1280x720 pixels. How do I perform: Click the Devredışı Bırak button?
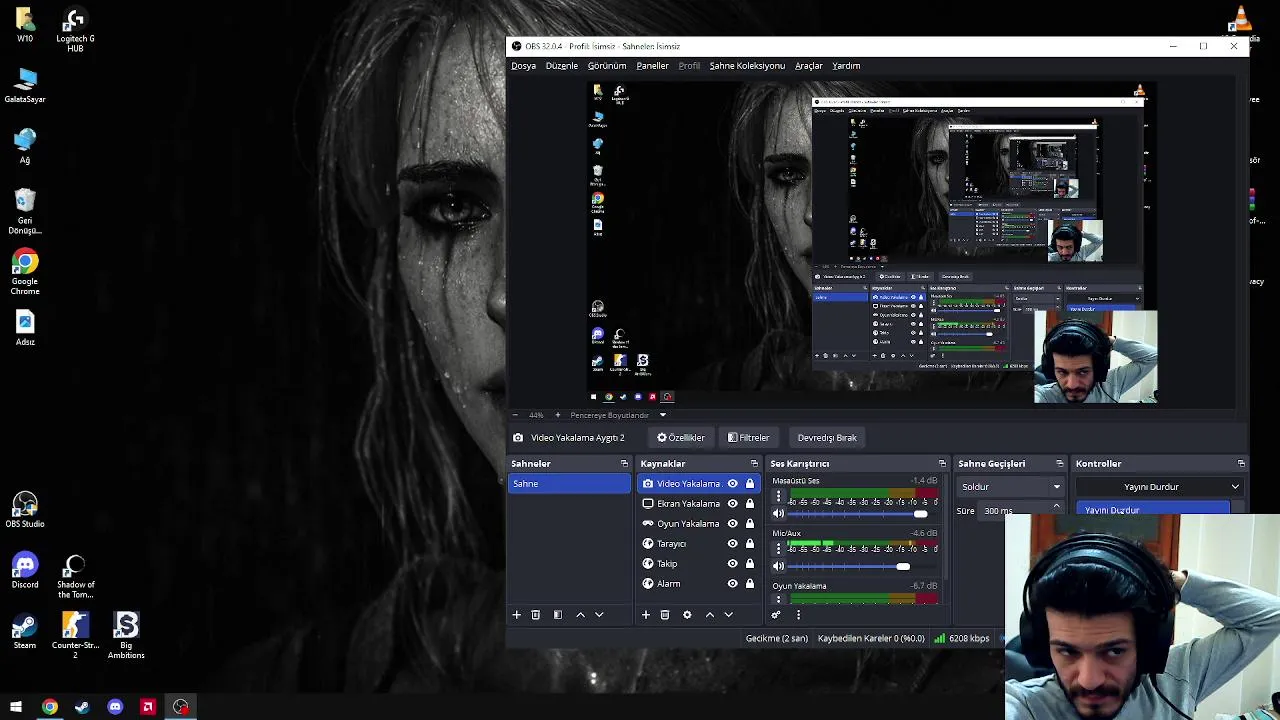click(x=826, y=438)
